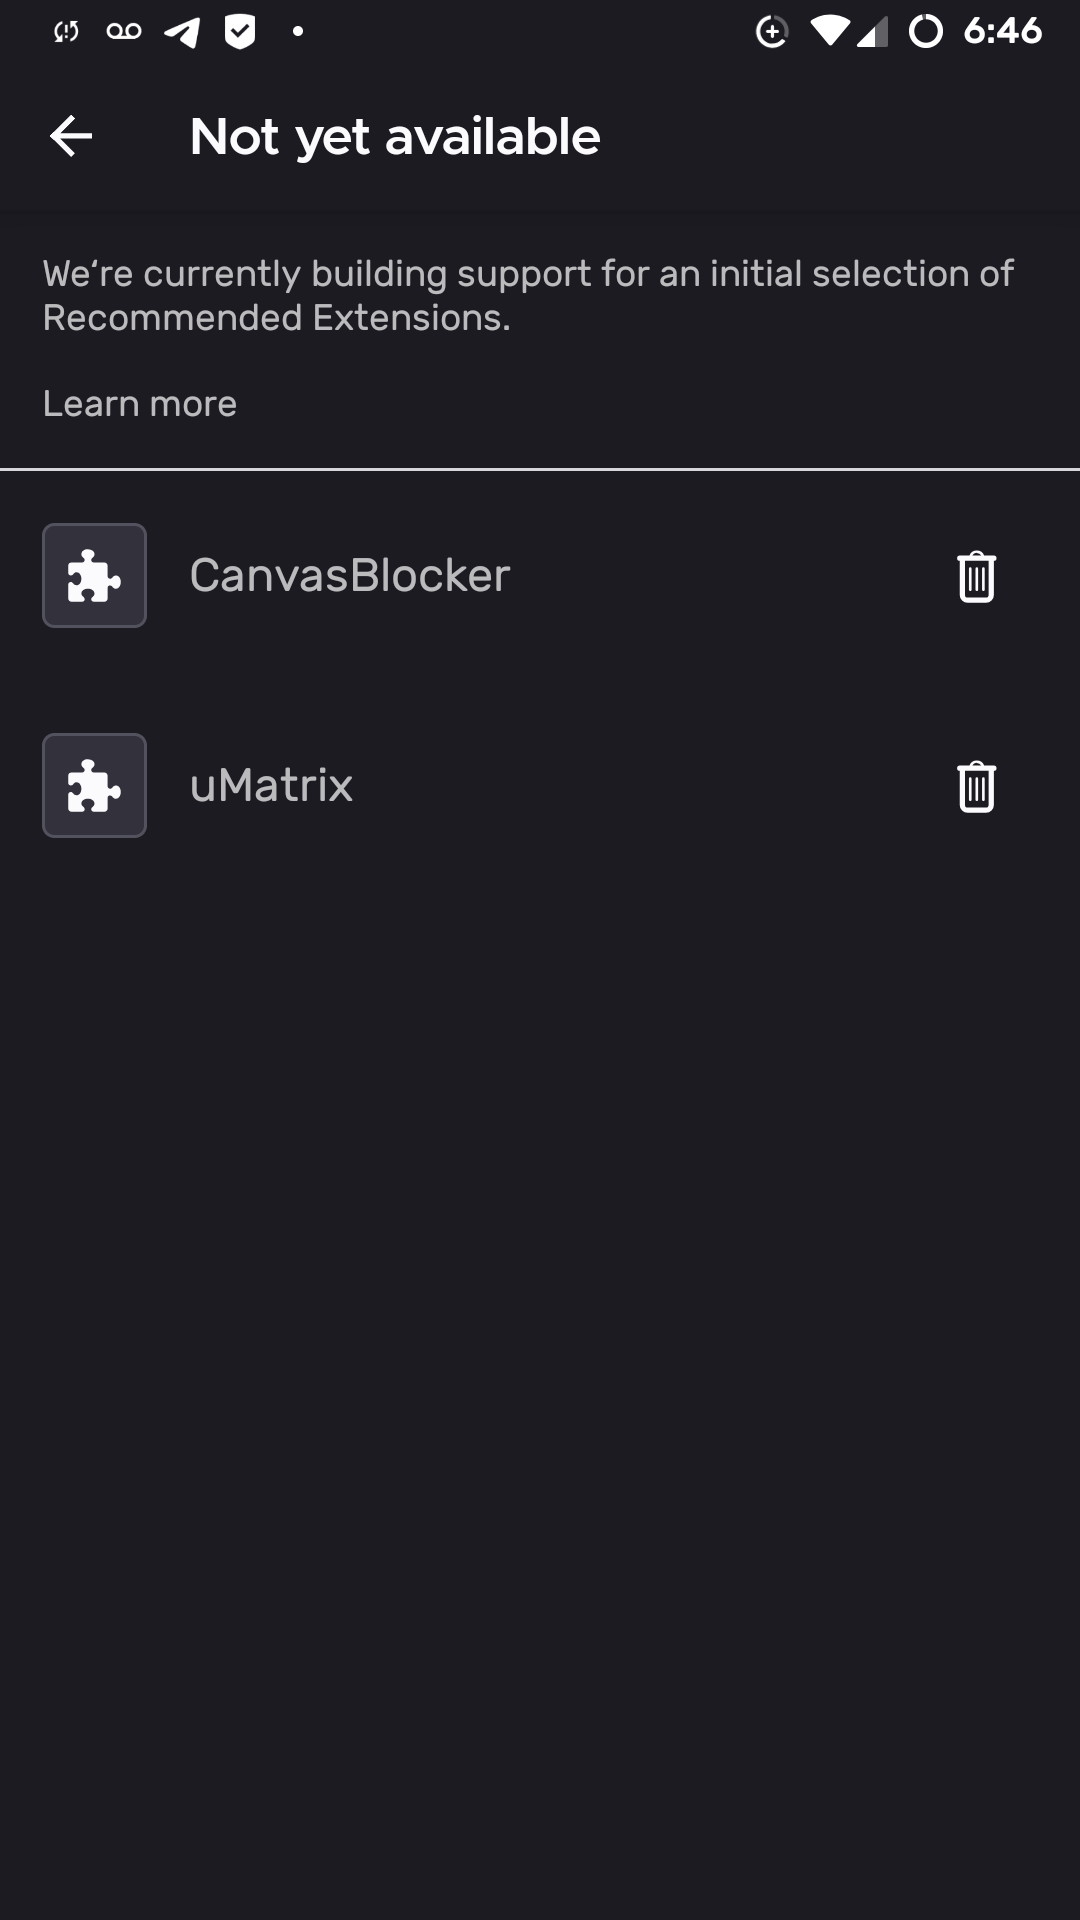1080x1920 pixels.
Task: Open the Learn more link
Action: coord(140,404)
